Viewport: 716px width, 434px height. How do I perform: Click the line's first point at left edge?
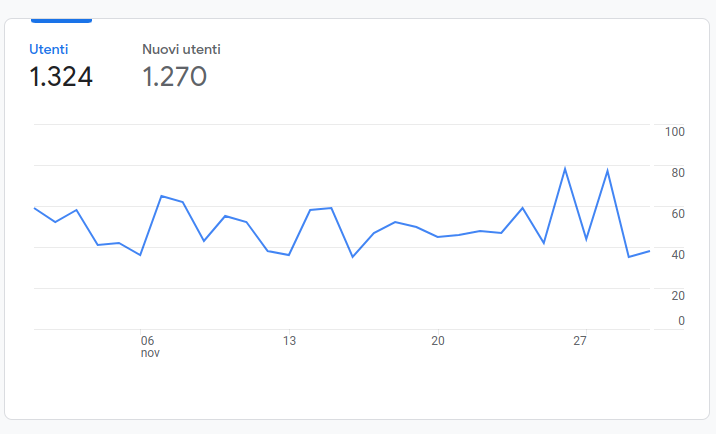[x=35, y=208]
